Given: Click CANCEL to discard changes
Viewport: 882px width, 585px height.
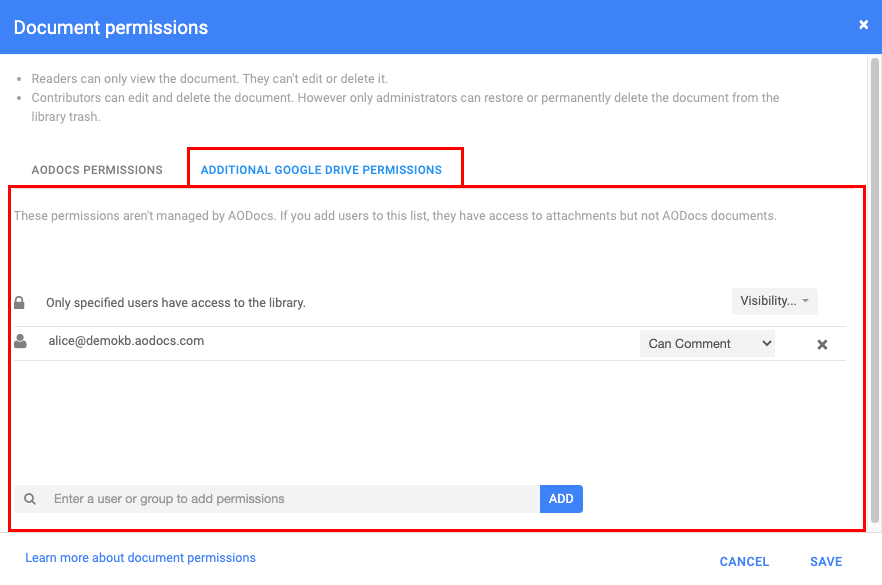Looking at the screenshot, I should point(744,561).
